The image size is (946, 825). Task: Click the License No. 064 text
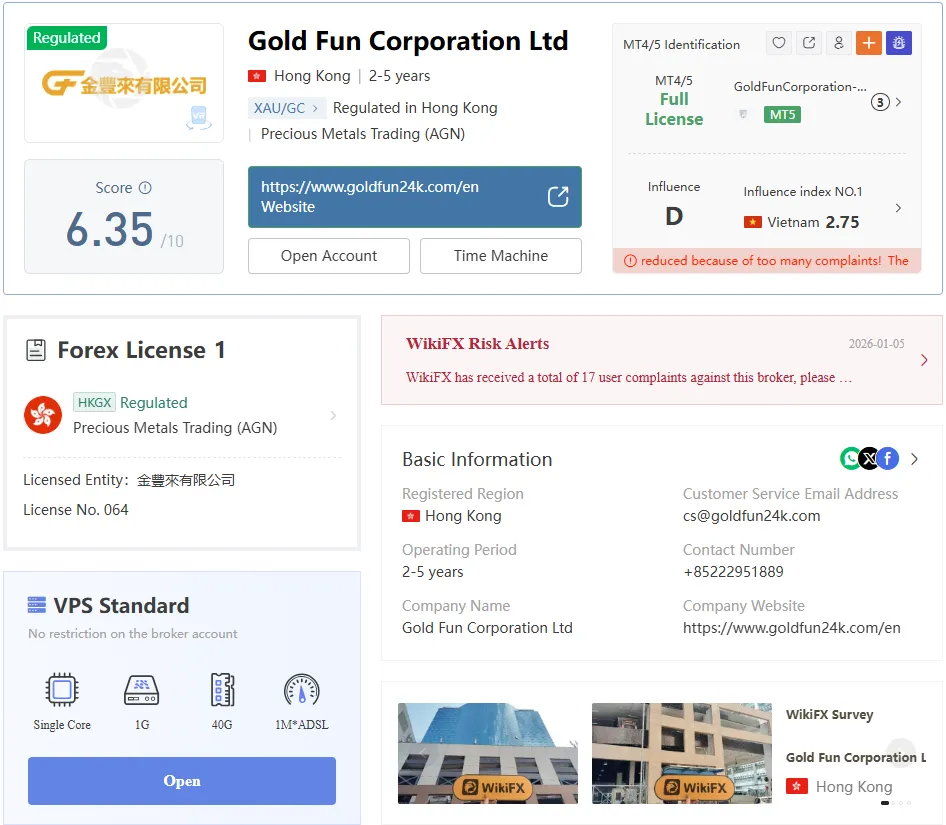coord(76,510)
